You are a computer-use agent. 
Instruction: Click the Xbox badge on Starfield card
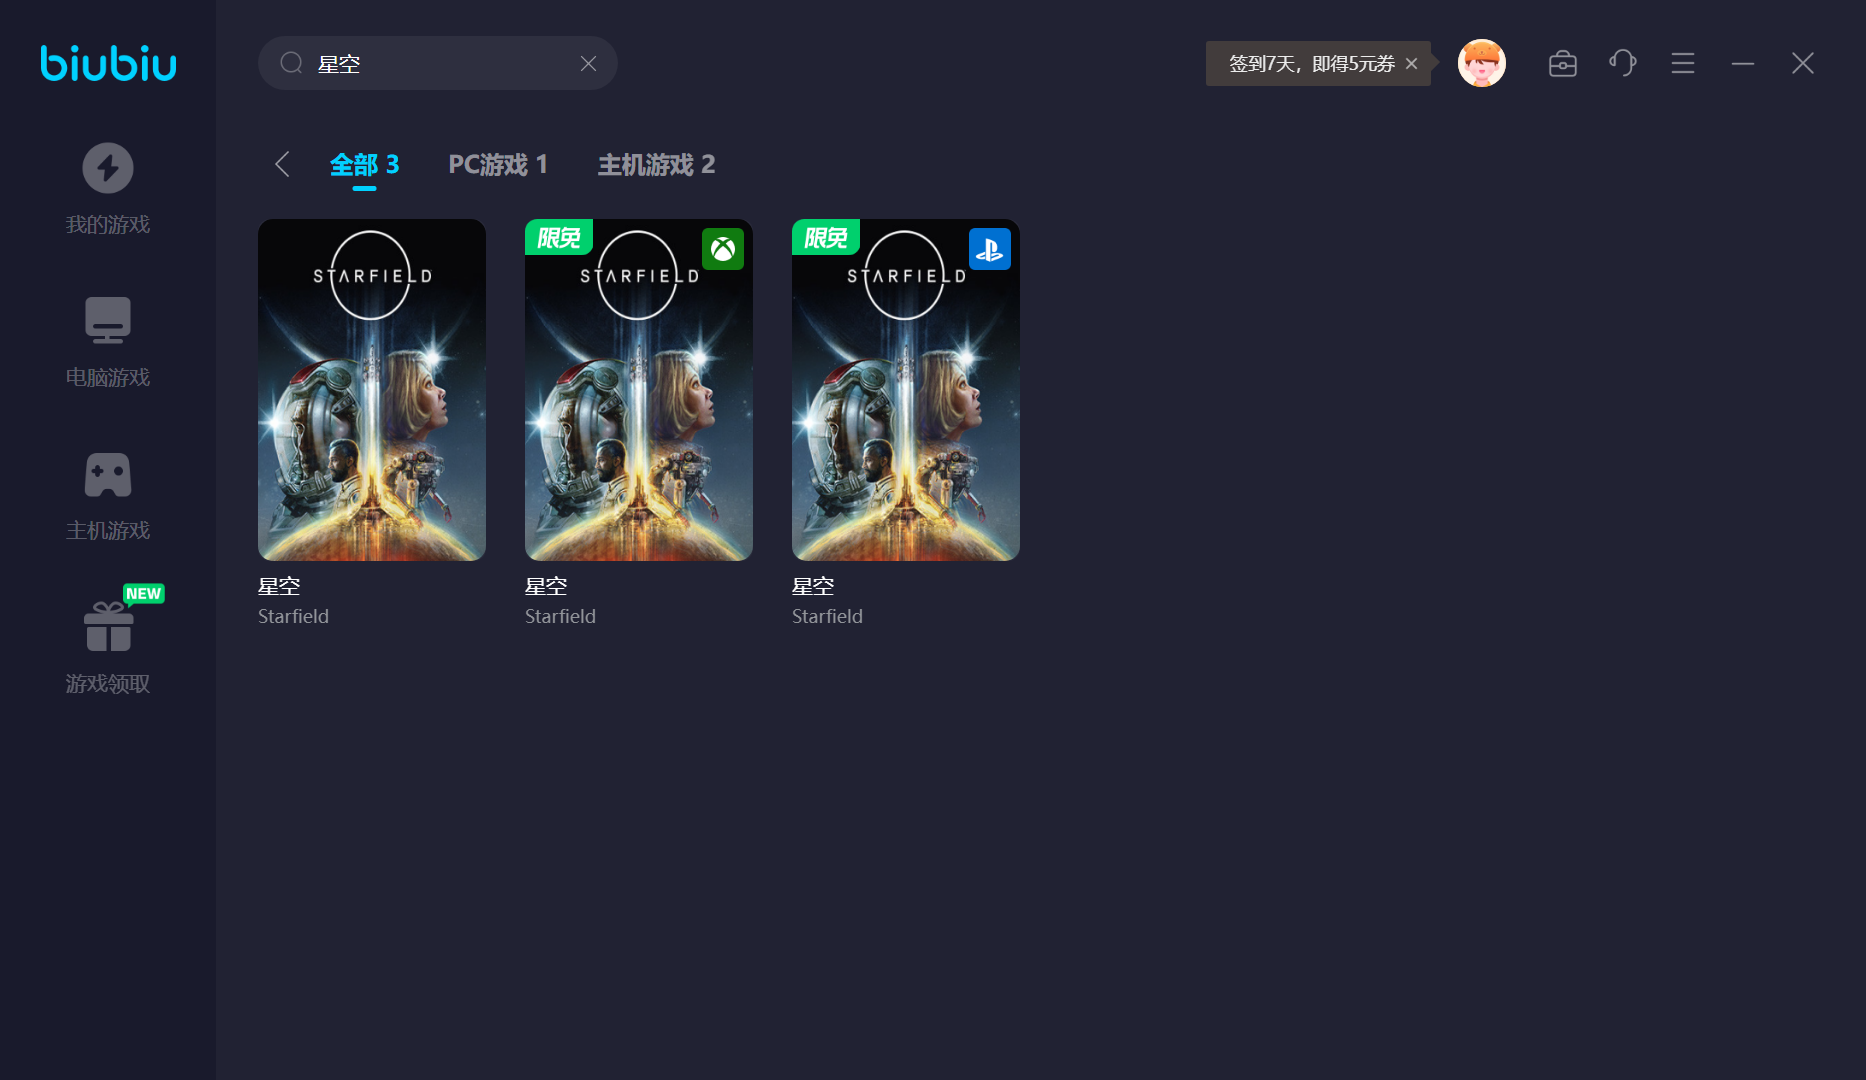[723, 249]
